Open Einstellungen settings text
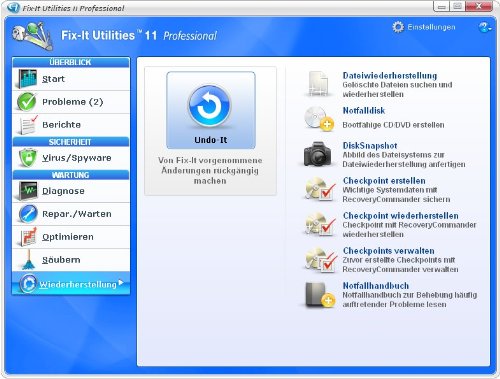This screenshot has width=500, height=379. click(431, 27)
